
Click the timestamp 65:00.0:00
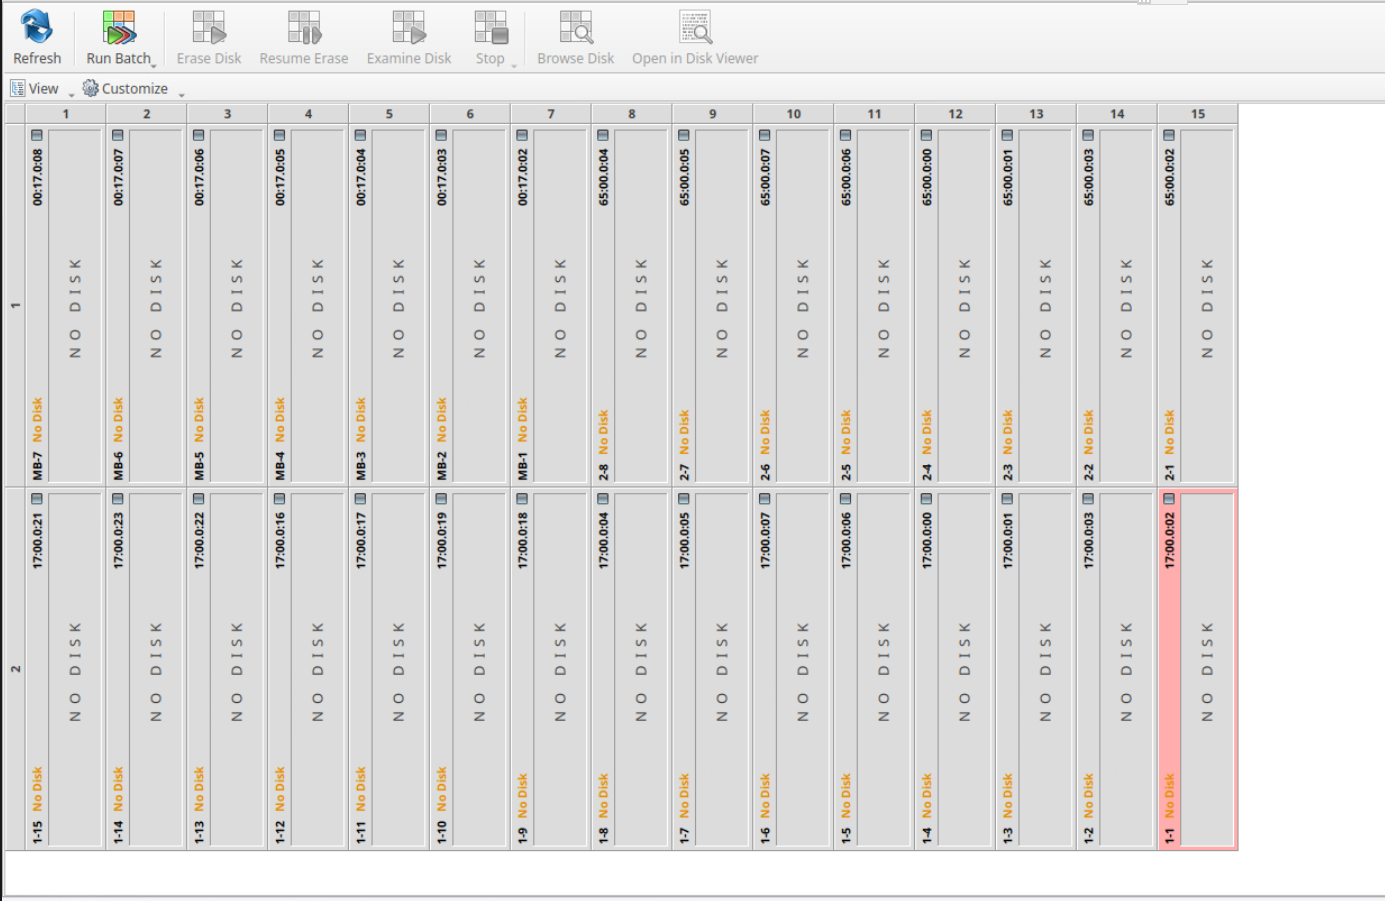pyautogui.click(x=927, y=178)
